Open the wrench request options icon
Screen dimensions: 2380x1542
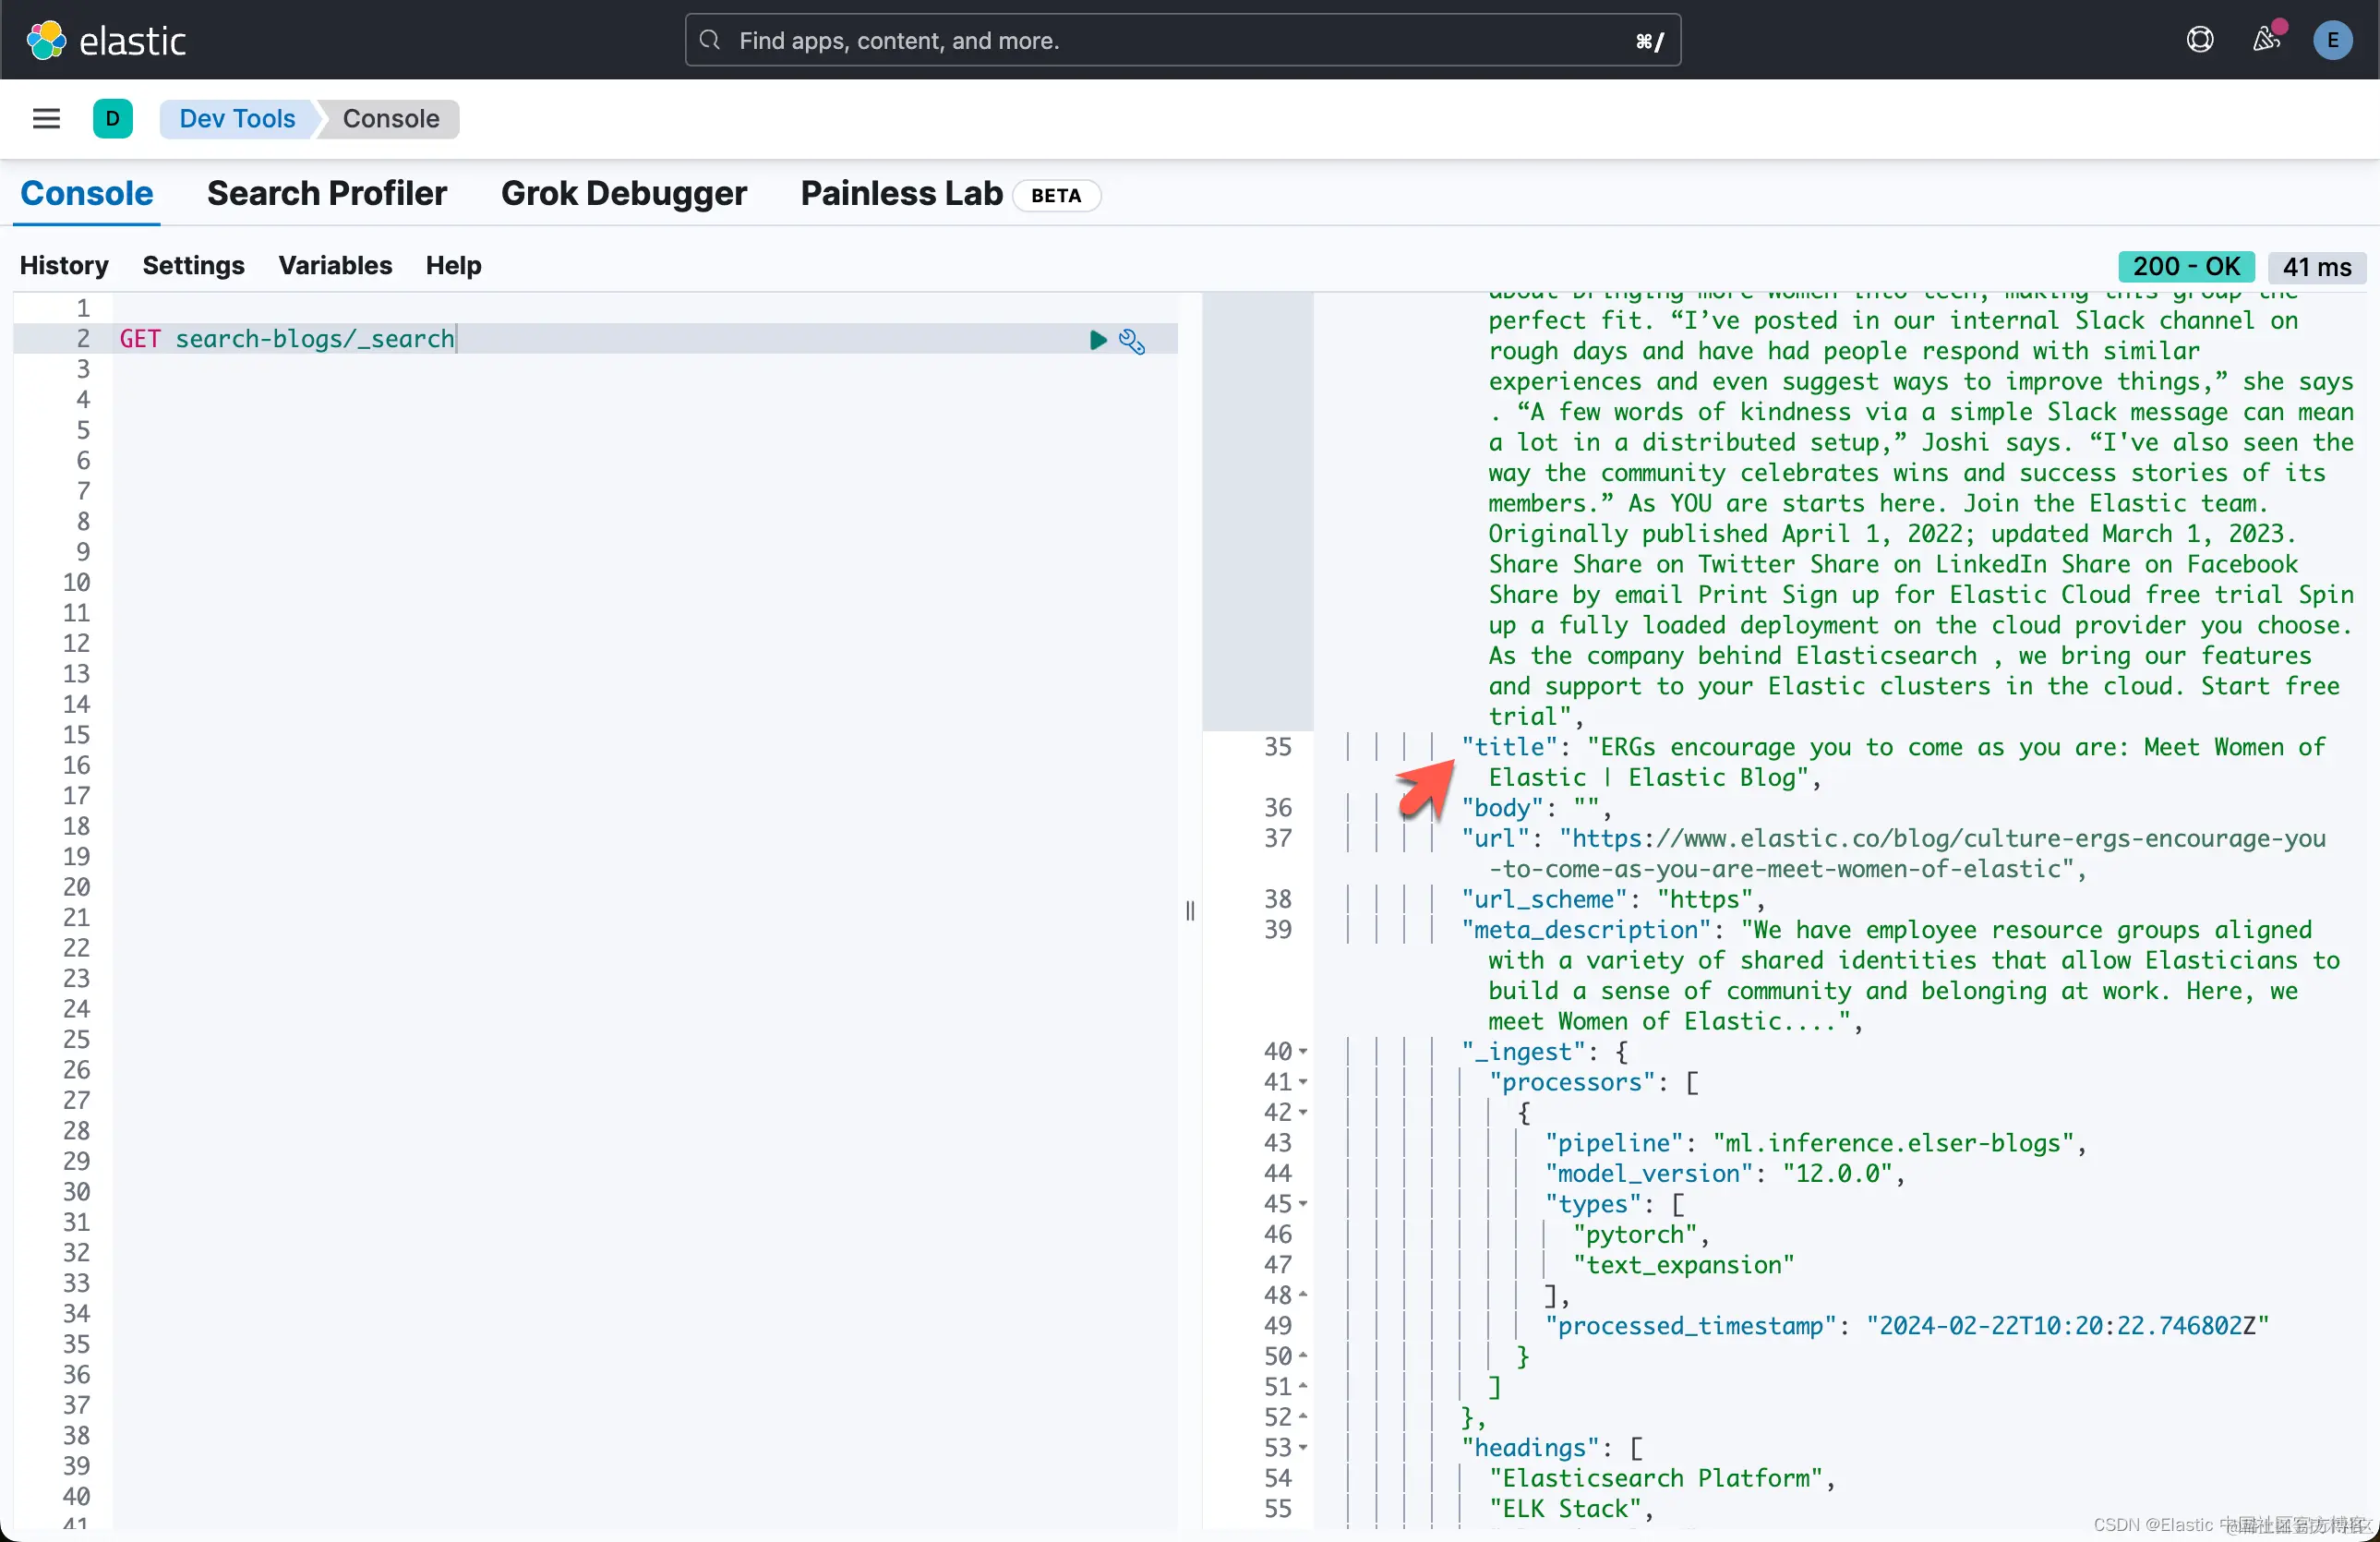(x=1132, y=341)
